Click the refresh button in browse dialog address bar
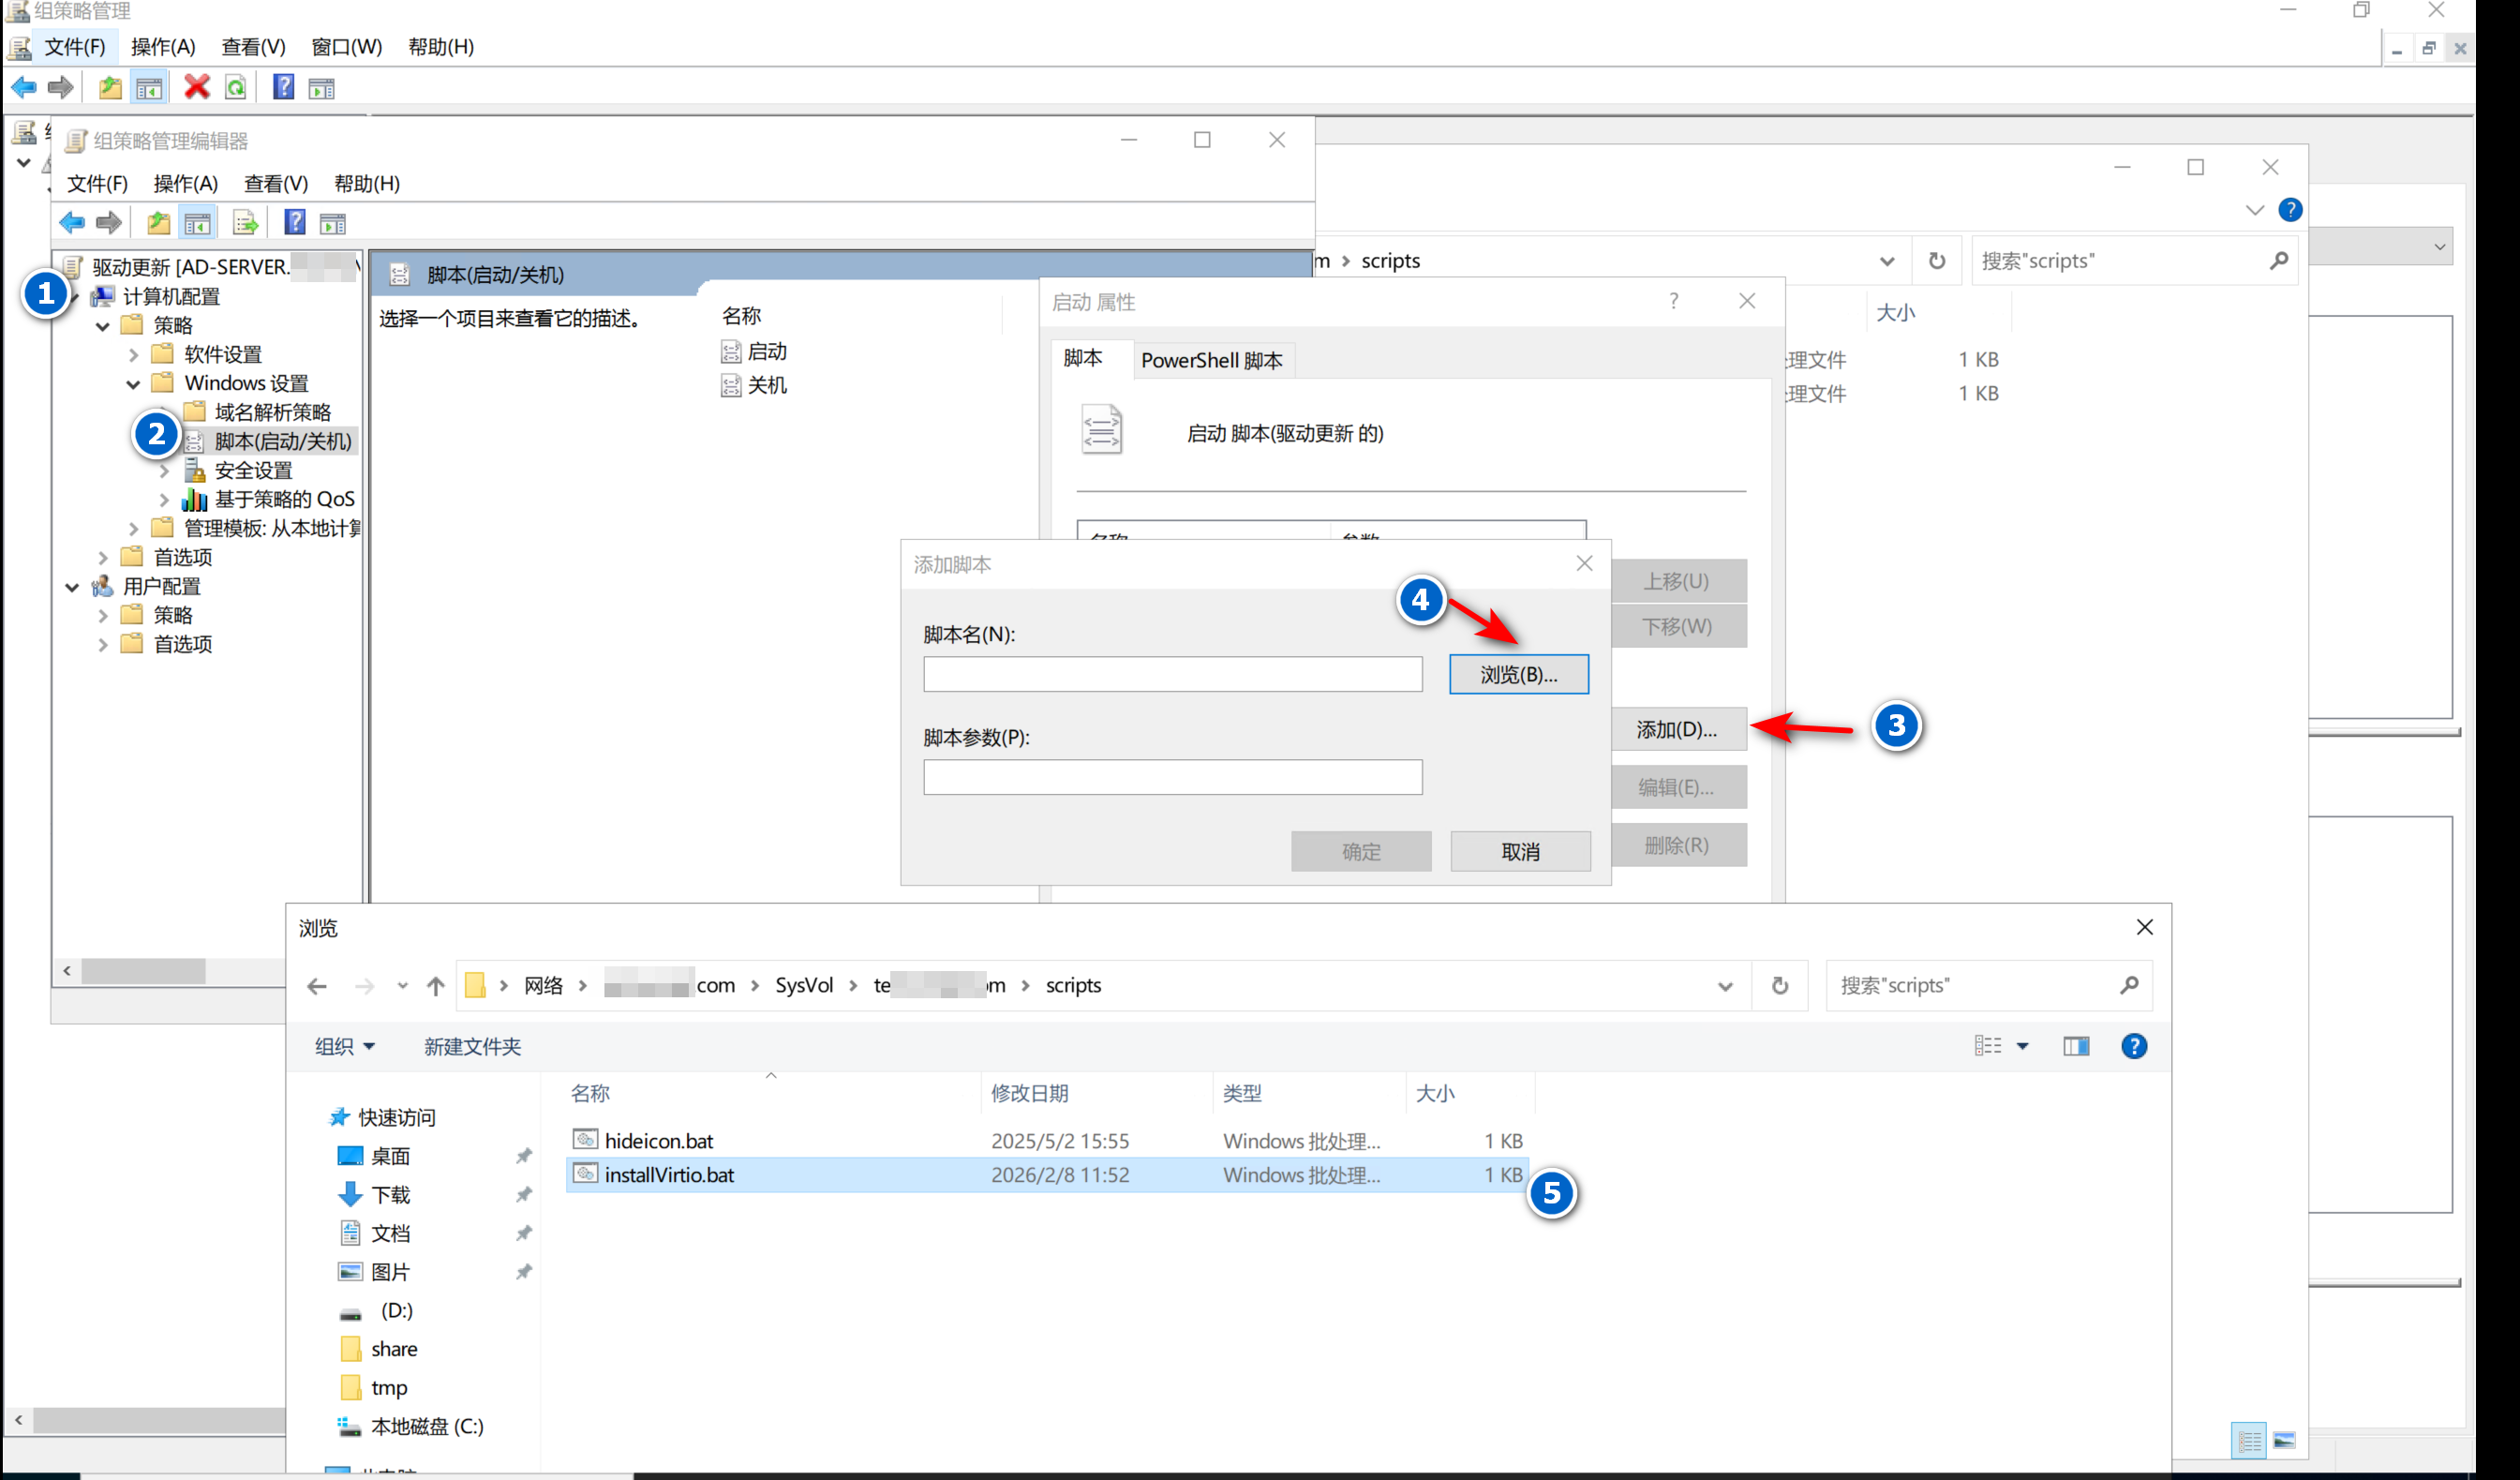 click(x=1779, y=986)
